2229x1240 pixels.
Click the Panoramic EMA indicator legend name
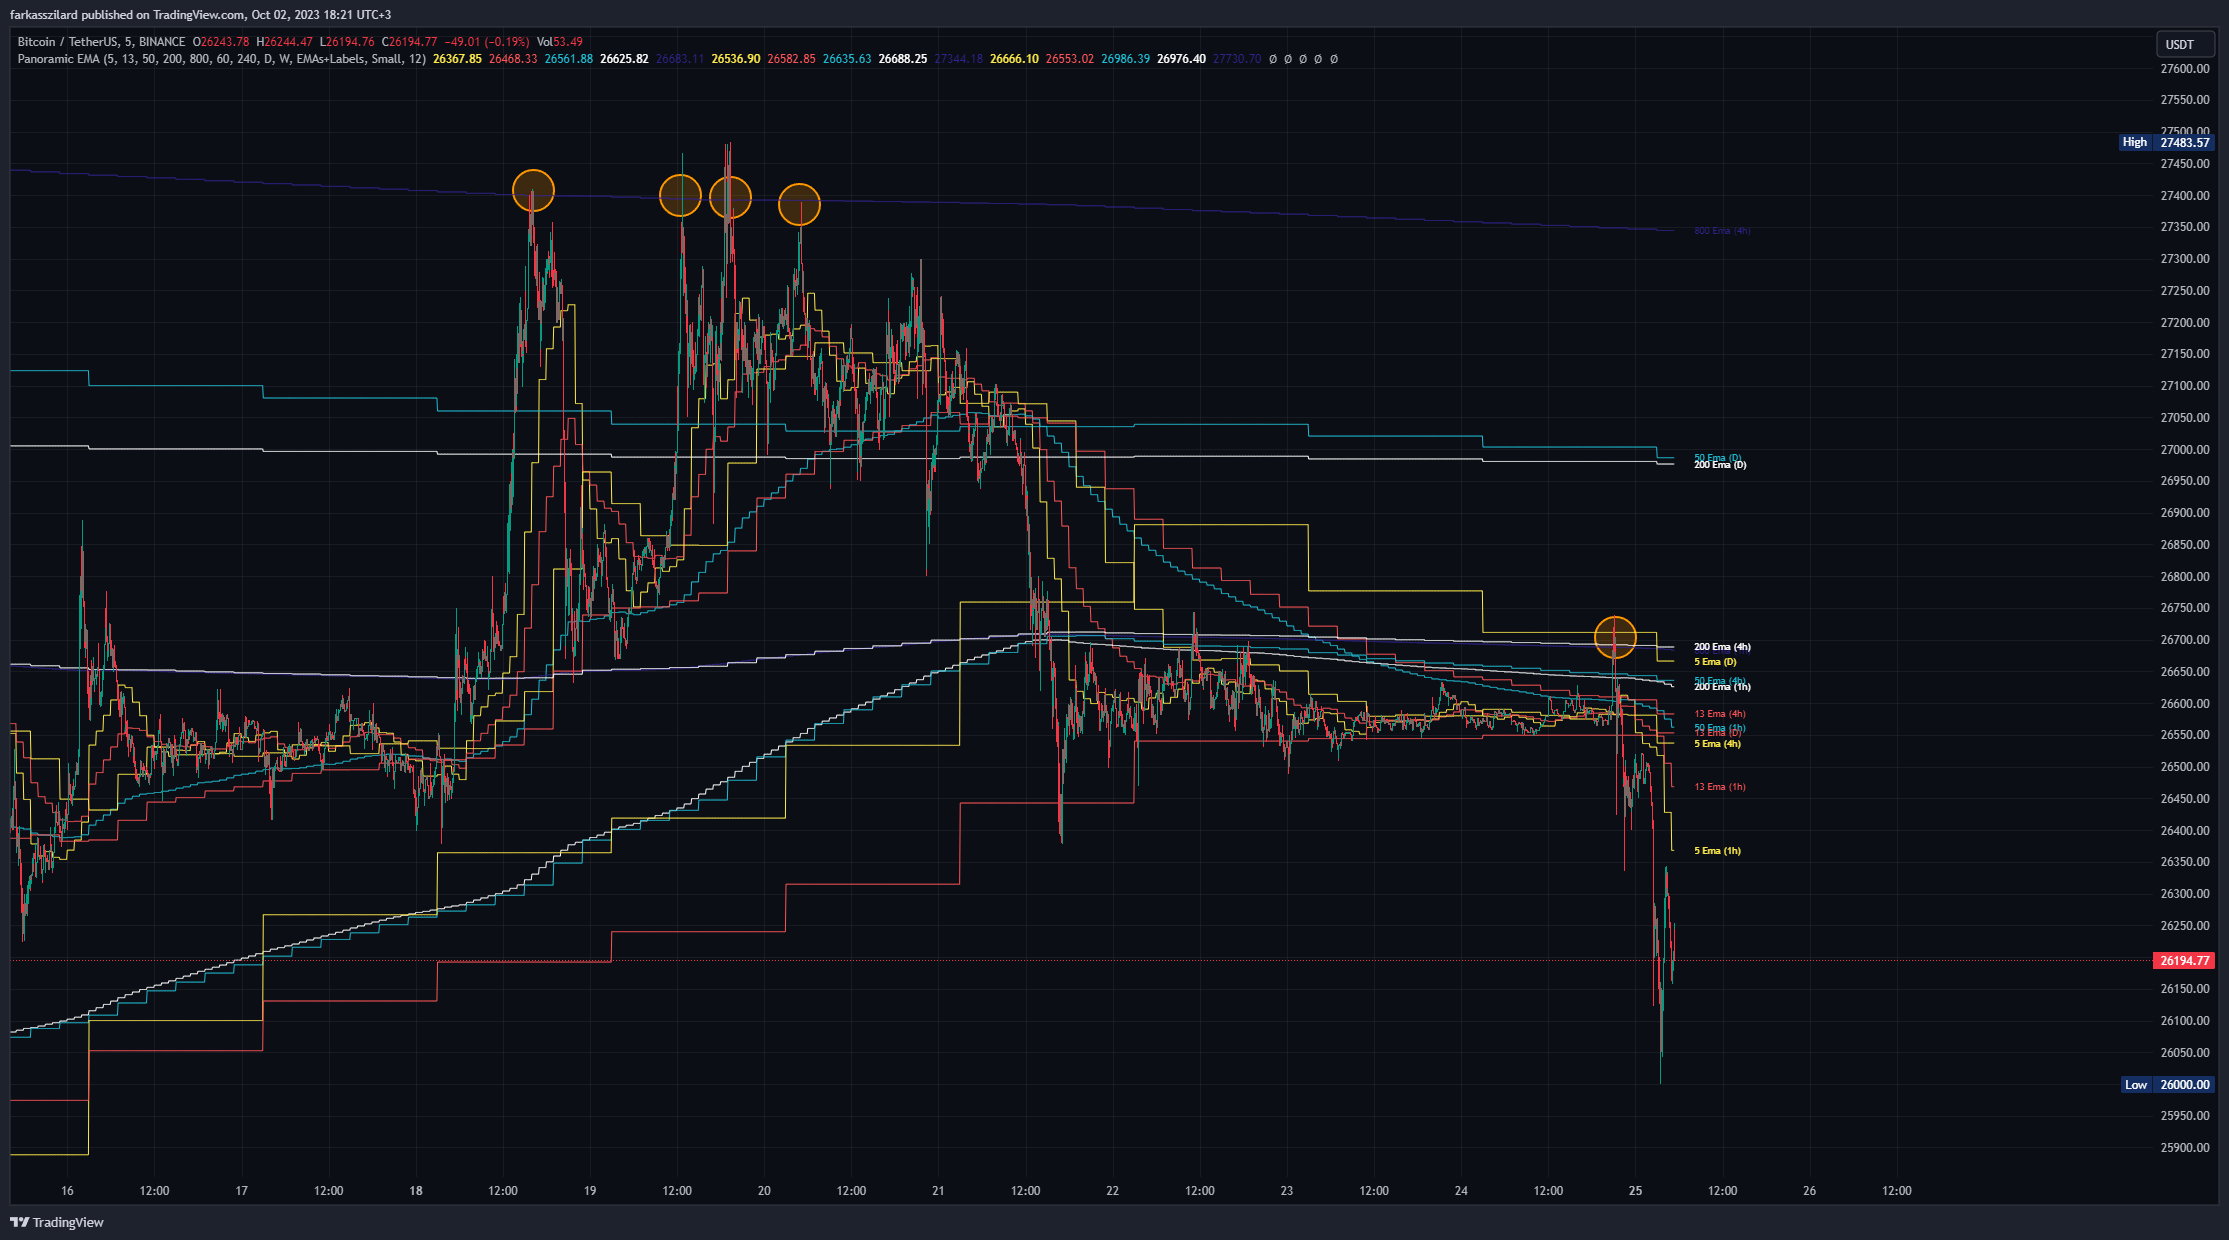[222, 59]
